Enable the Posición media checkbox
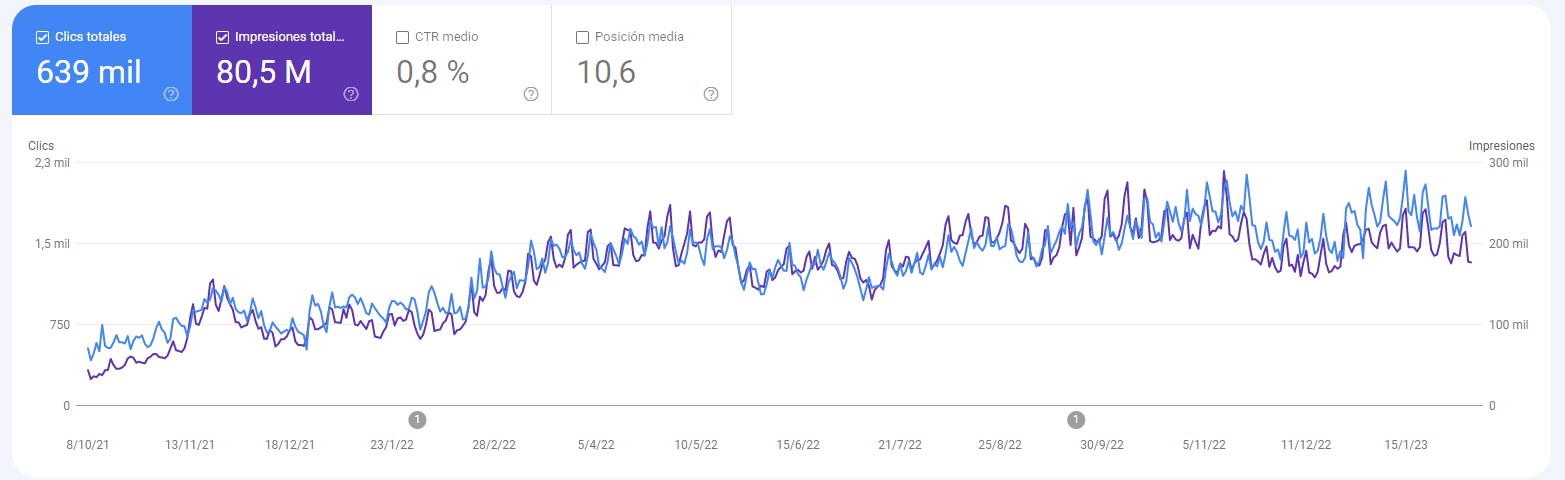This screenshot has height=480, width=1565. coord(582,37)
